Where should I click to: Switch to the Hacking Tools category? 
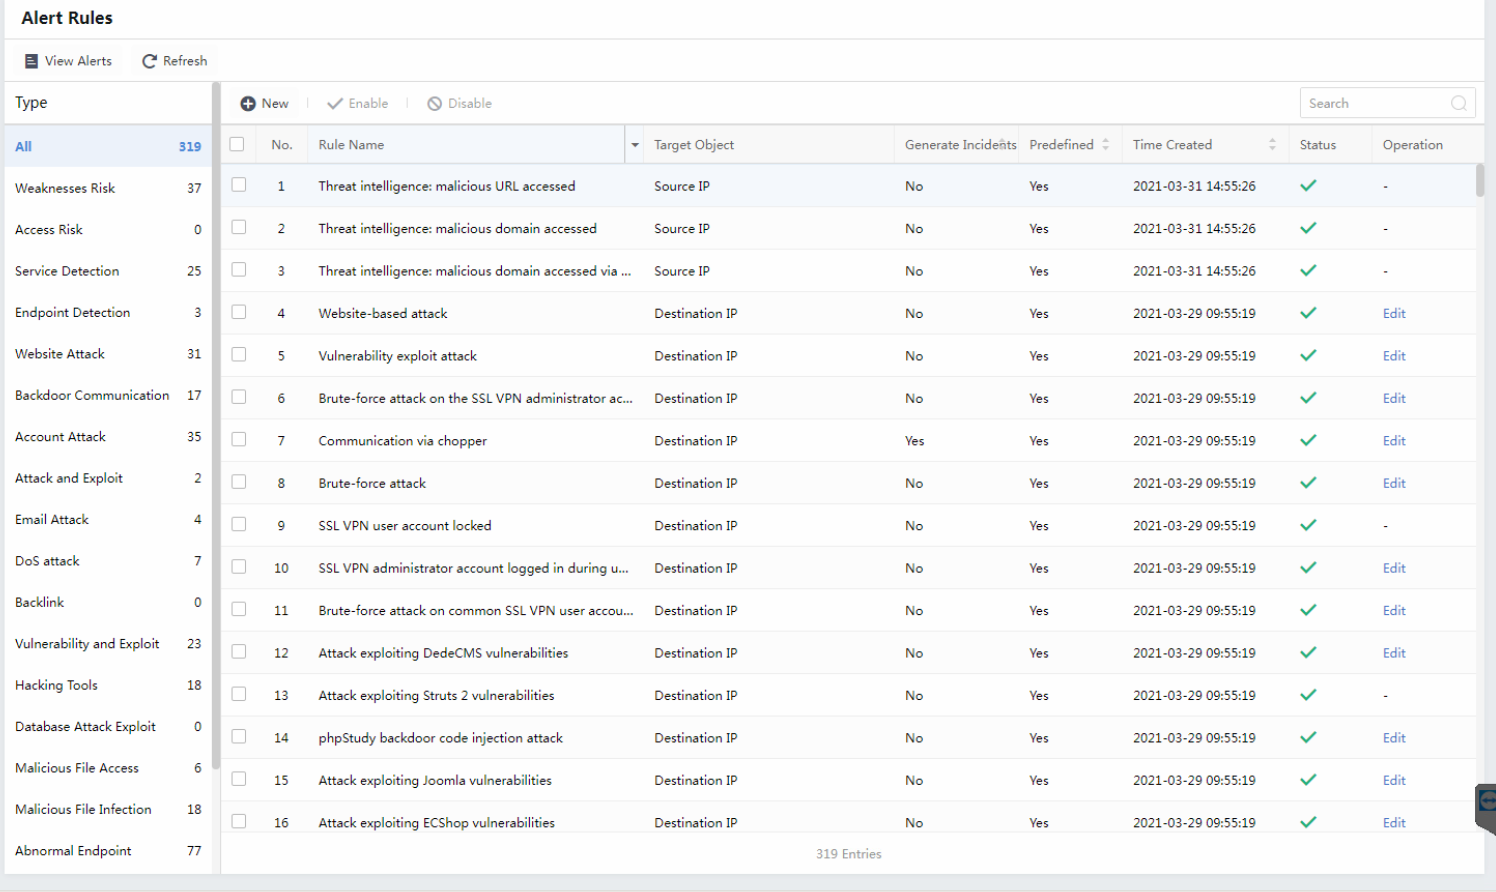point(56,685)
